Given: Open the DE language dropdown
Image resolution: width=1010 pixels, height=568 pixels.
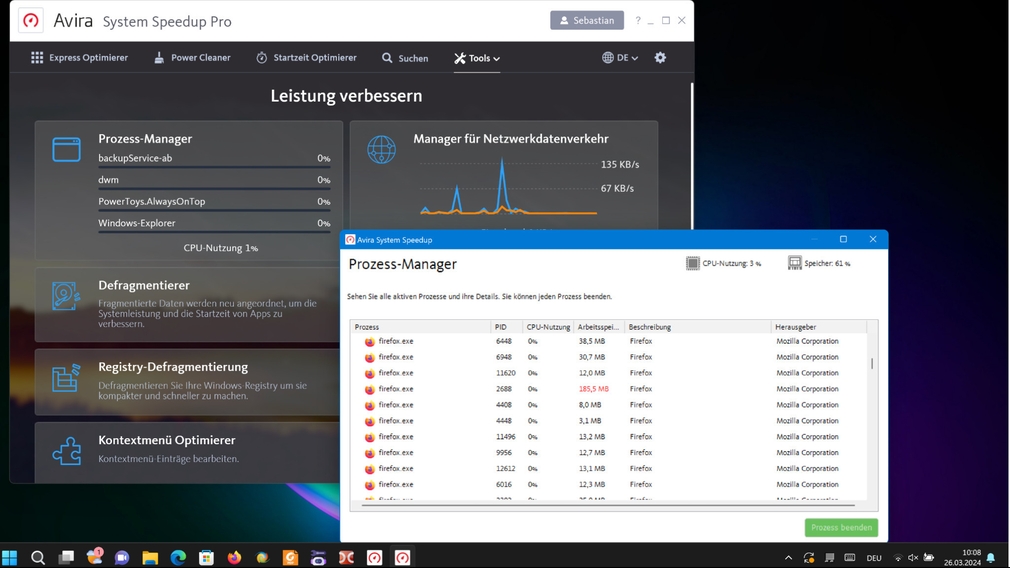Looking at the screenshot, I should 620,58.
